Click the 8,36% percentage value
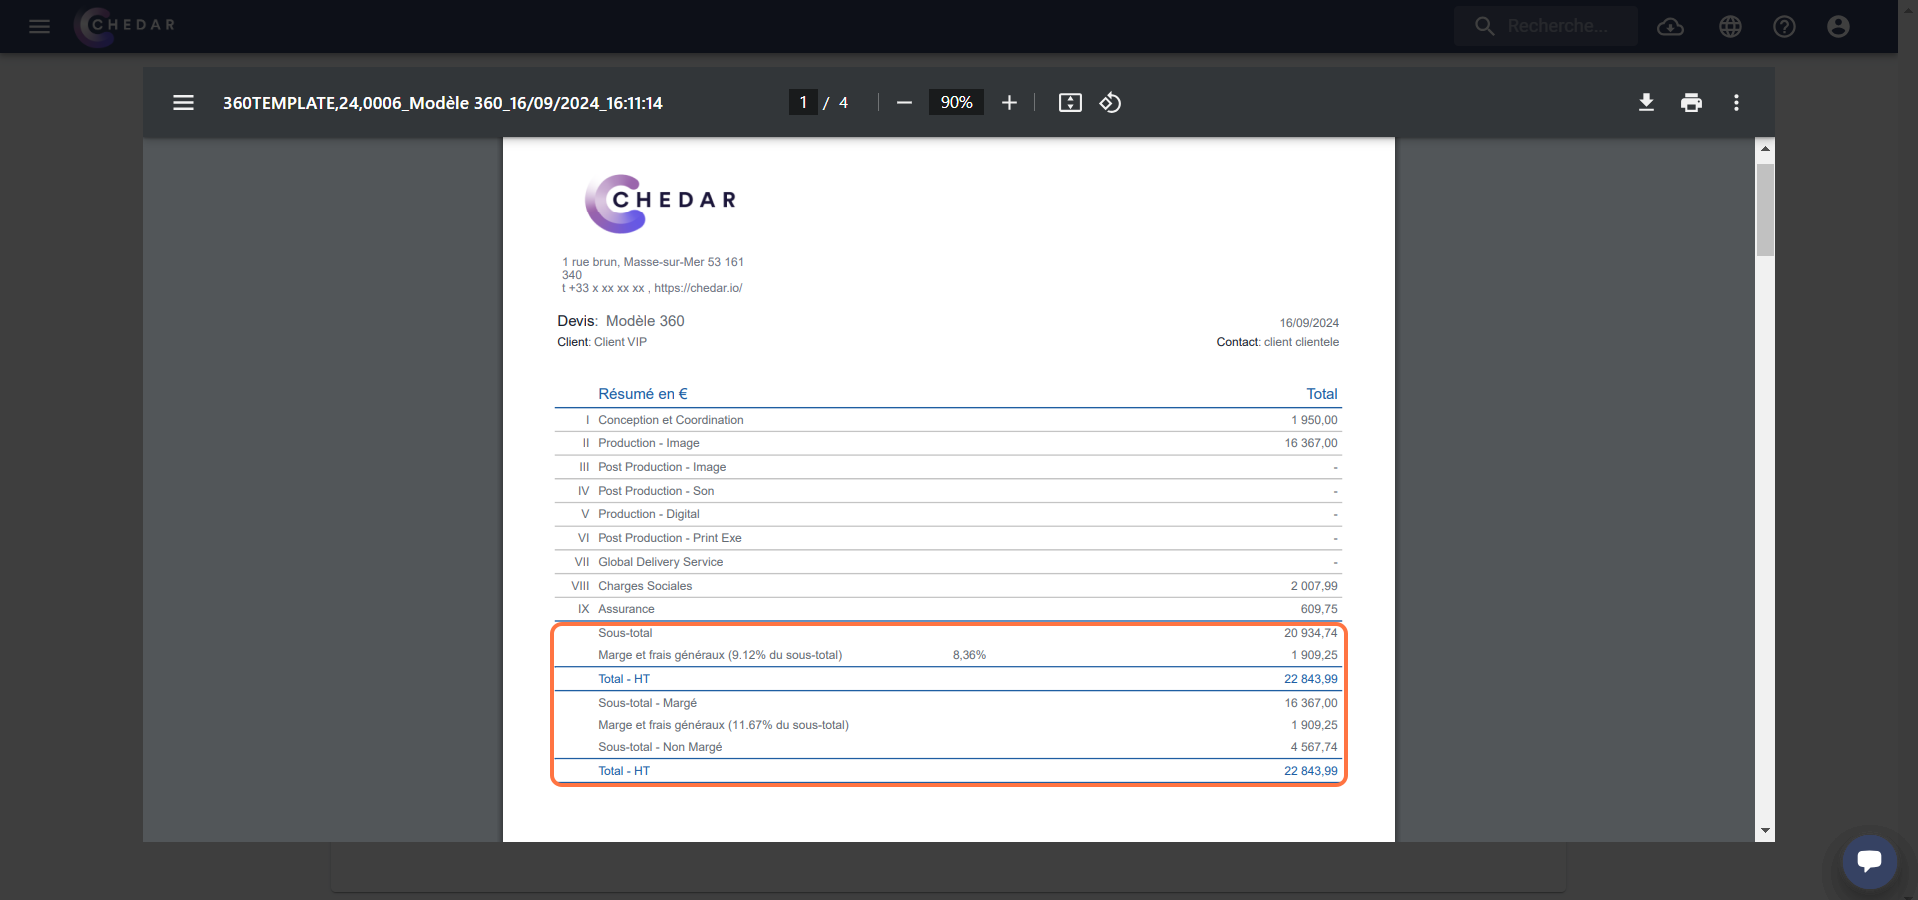This screenshot has height=900, width=1918. (969, 655)
